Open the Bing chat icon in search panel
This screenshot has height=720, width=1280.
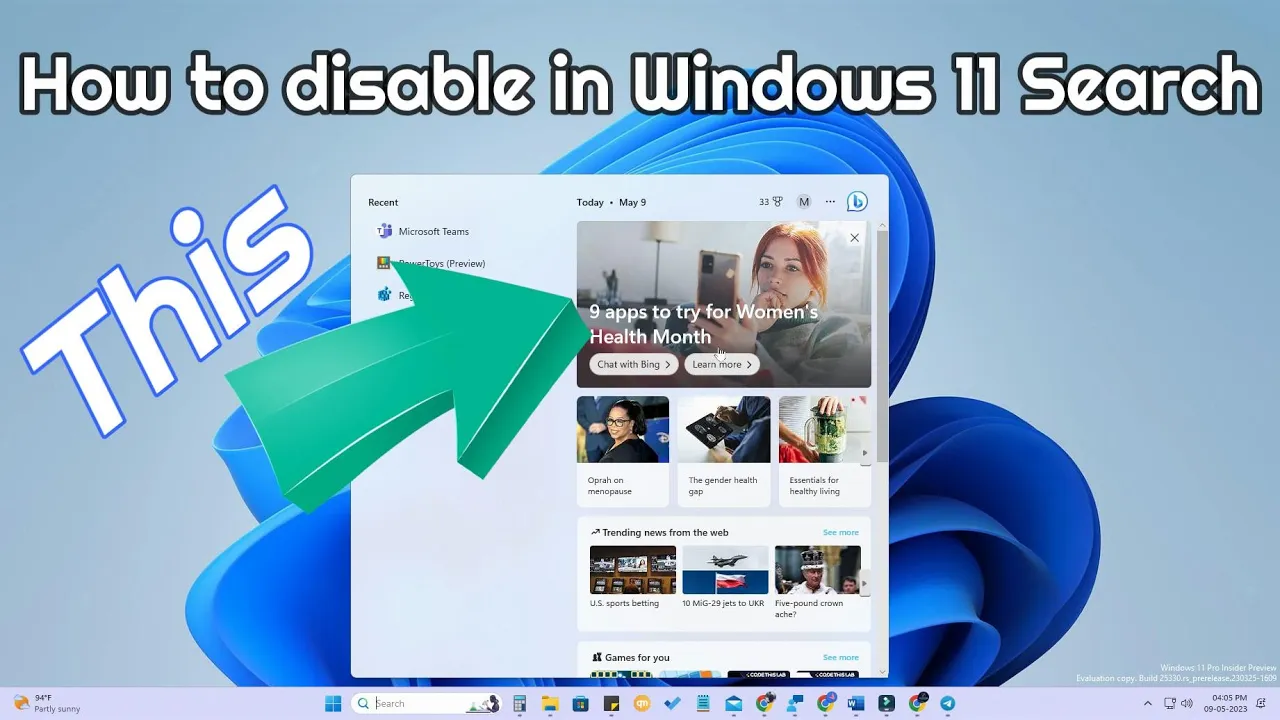coord(857,202)
